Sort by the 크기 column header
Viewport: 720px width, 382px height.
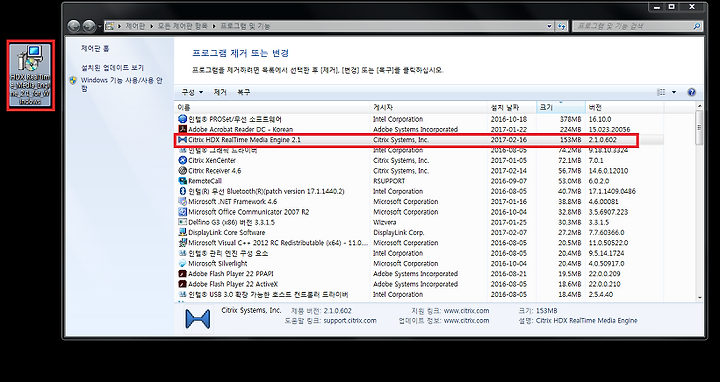tap(561, 107)
